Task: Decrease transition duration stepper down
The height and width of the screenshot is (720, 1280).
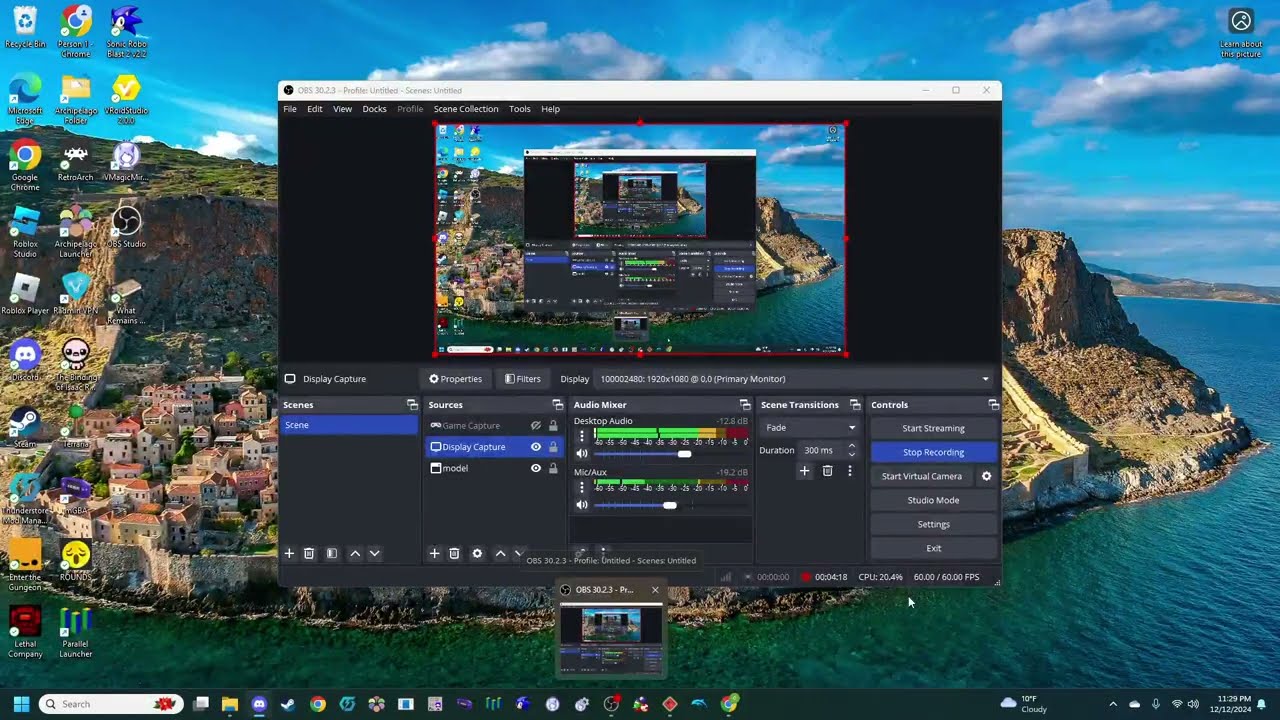Action: point(851,454)
